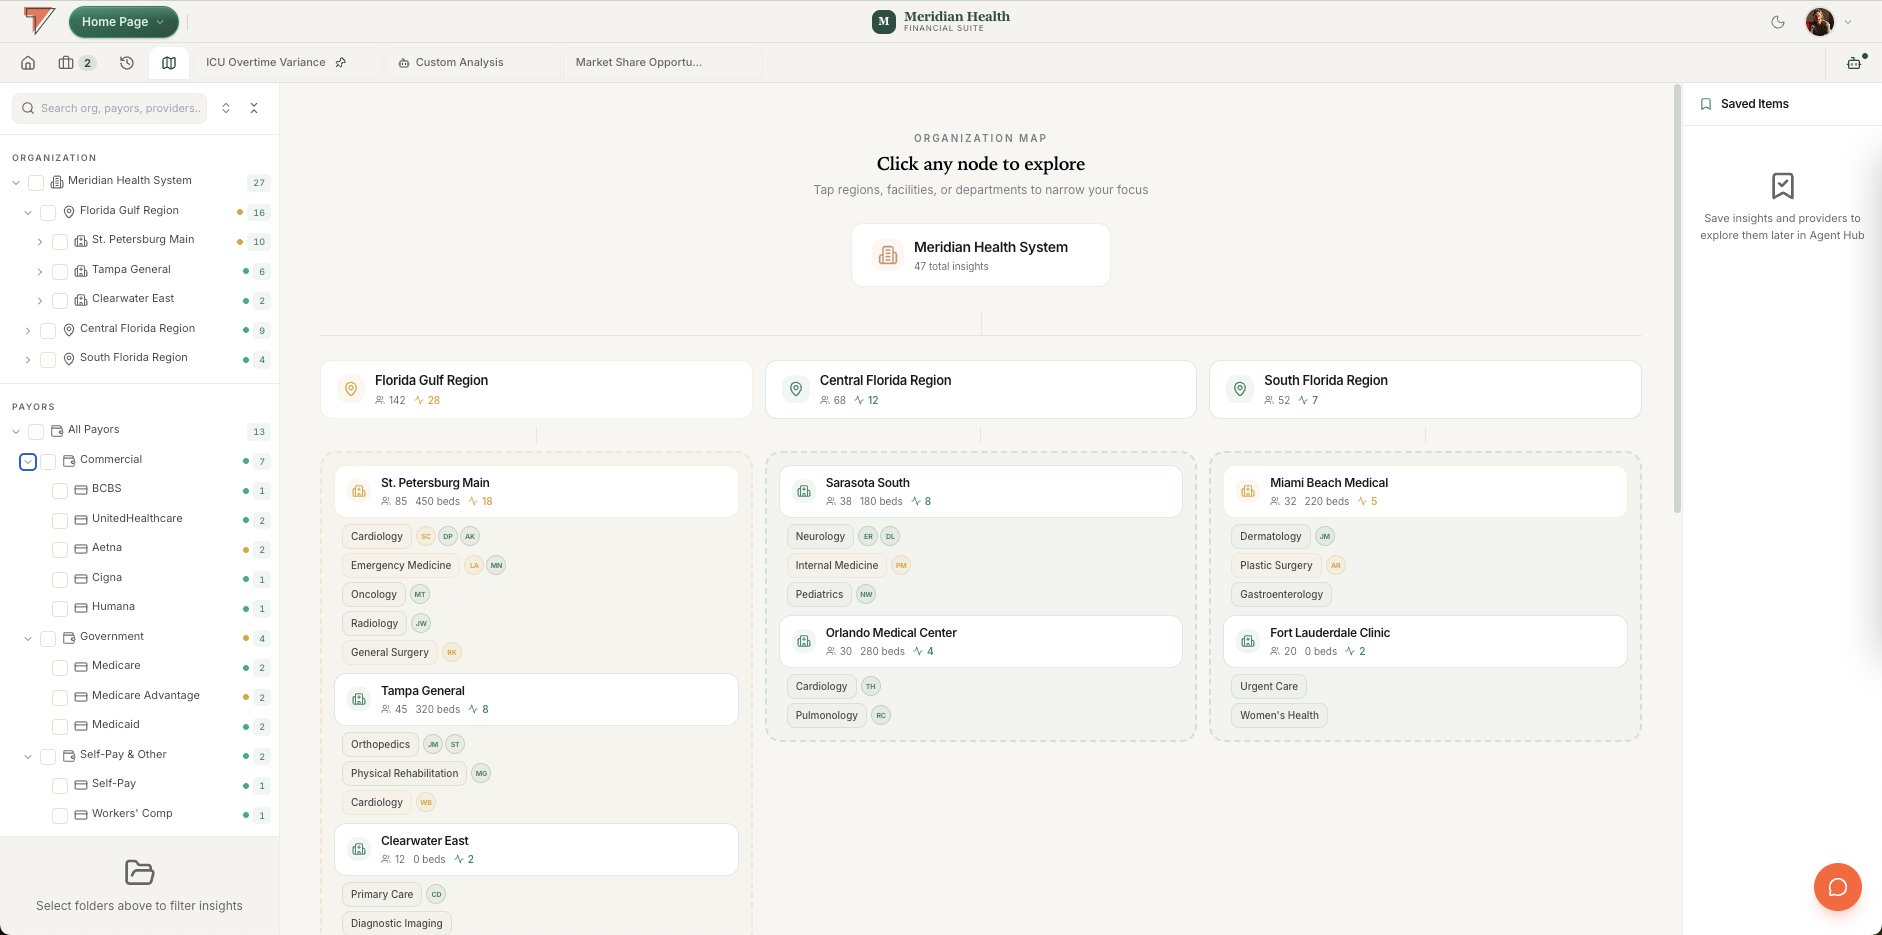Click the Fort Lauderdale Clinic card hospital icon
Viewport: 1882px width, 935px height.
pyautogui.click(x=1248, y=641)
